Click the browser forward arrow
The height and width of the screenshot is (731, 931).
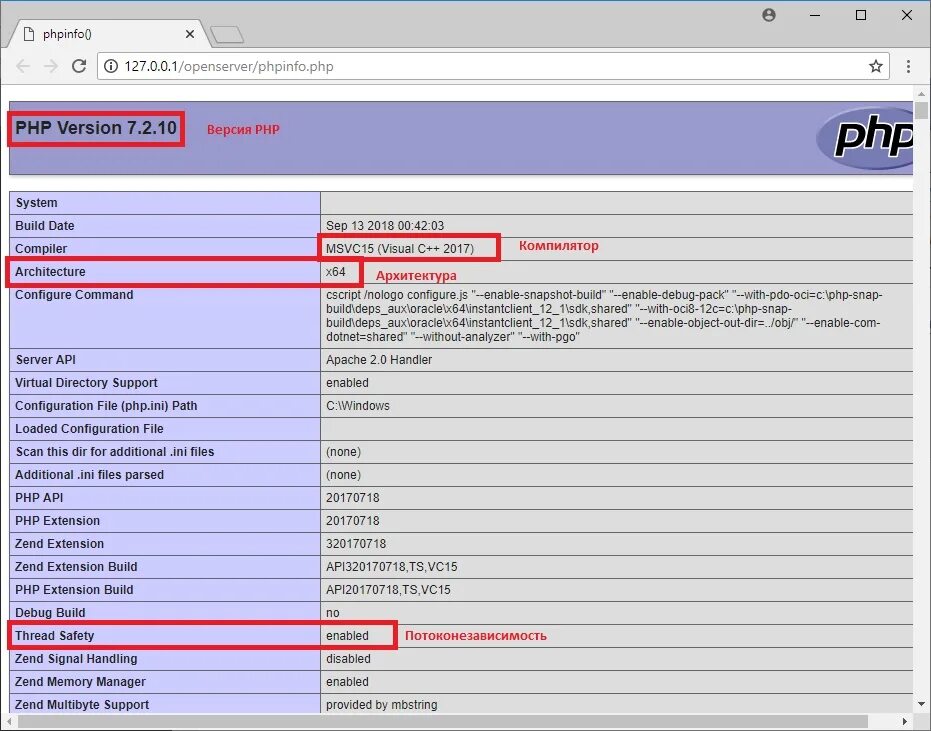[51, 66]
